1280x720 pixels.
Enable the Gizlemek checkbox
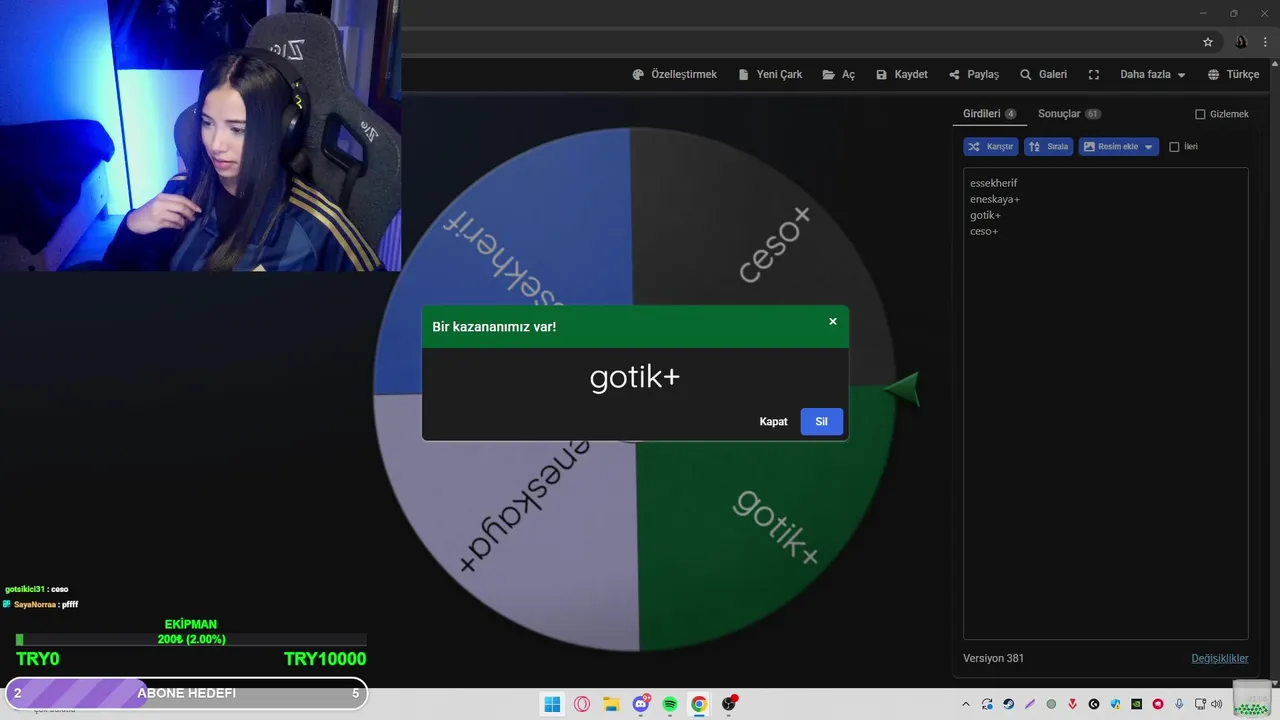(1201, 114)
